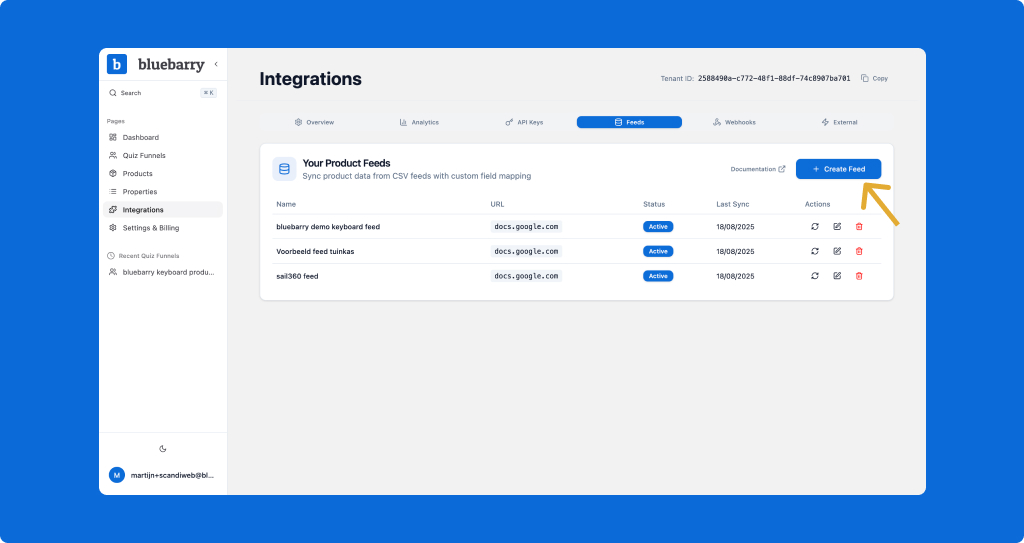Delete the bluebarry demo keyboard feed
Viewport: 1024px width, 543px height.
(859, 226)
